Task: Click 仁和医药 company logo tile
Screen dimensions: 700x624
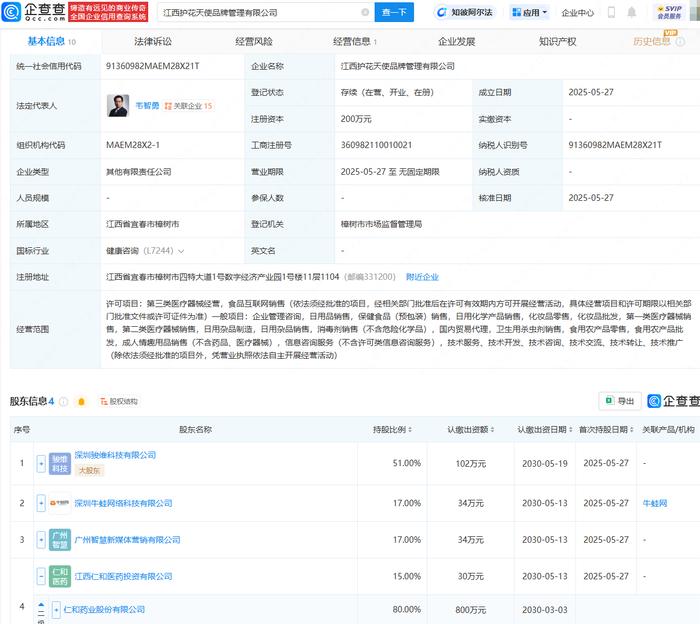Action: pyautogui.click(x=60, y=576)
